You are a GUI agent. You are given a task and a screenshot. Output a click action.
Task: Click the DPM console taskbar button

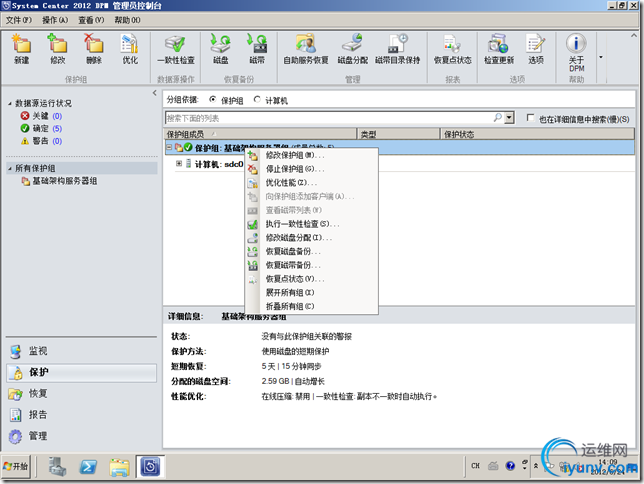point(150,466)
